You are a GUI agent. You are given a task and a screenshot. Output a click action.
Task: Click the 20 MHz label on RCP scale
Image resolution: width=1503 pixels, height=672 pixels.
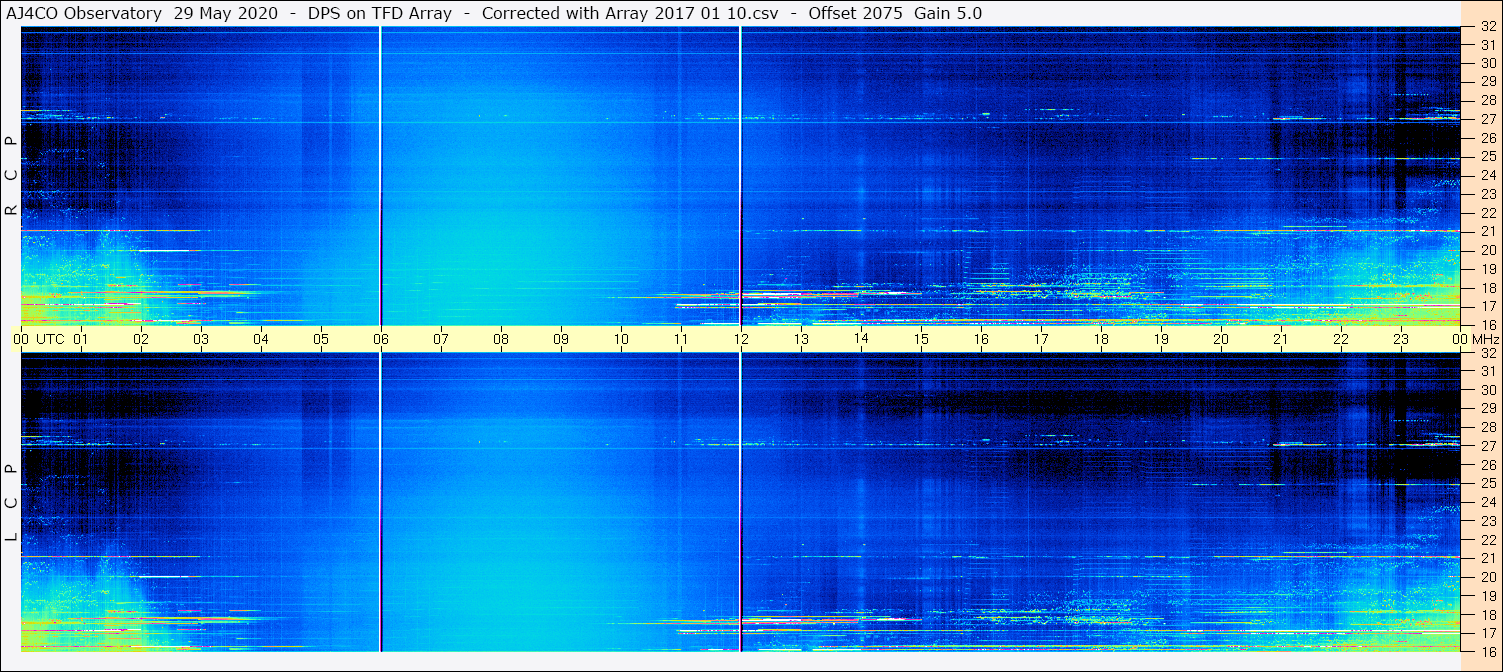point(1488,250)
